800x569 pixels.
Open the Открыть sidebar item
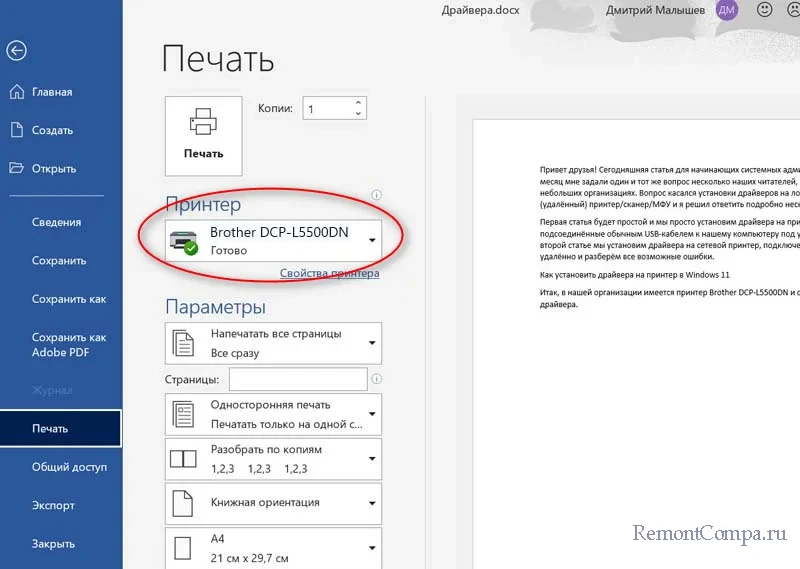click(x=54, y=168)
